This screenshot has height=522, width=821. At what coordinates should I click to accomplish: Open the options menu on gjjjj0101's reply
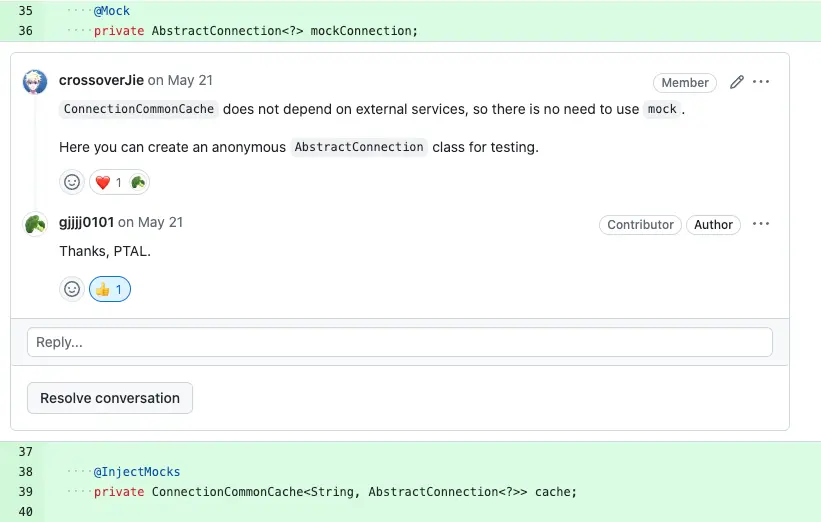tap(762, 224)
